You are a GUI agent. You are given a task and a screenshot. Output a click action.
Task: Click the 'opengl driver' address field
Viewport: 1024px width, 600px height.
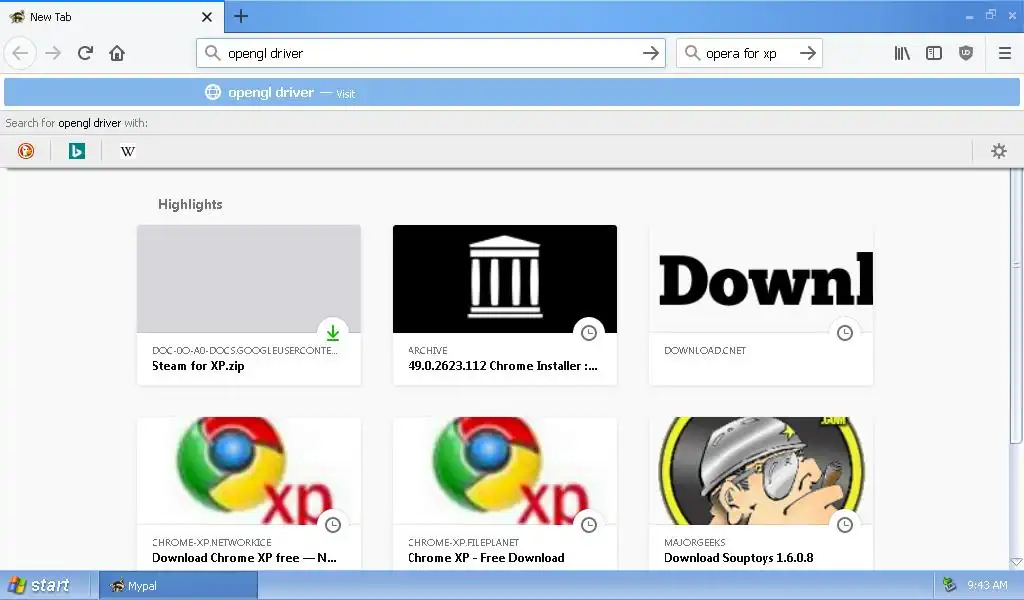[430, 53]
